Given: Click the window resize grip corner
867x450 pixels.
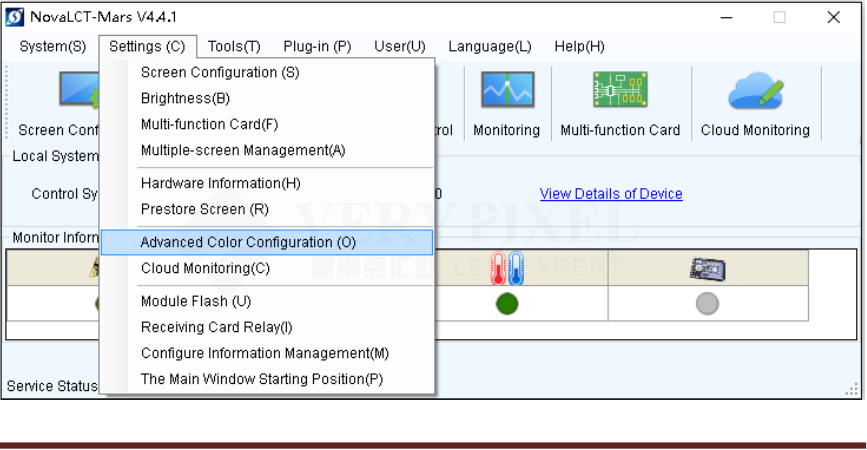Looking at the screenshot, I should [852, 389].
